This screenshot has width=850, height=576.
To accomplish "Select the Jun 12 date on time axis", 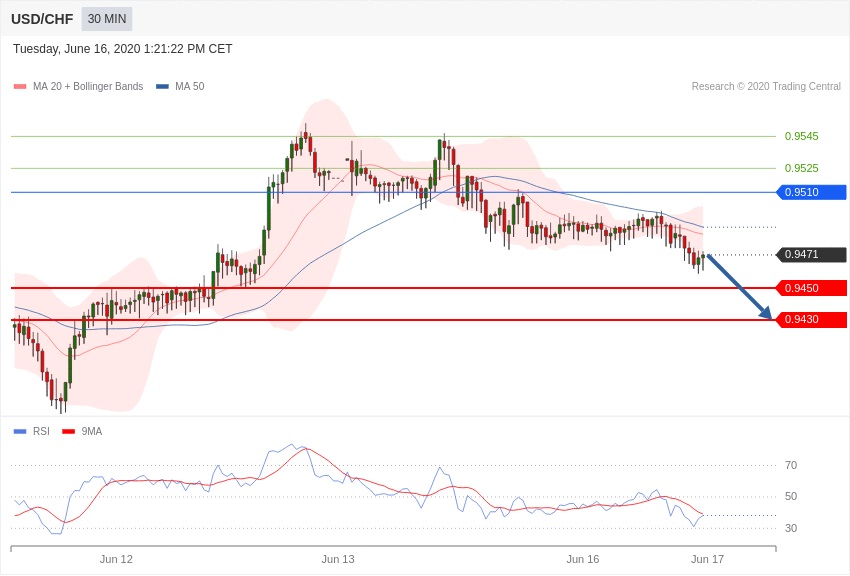I will click(116, 559).
